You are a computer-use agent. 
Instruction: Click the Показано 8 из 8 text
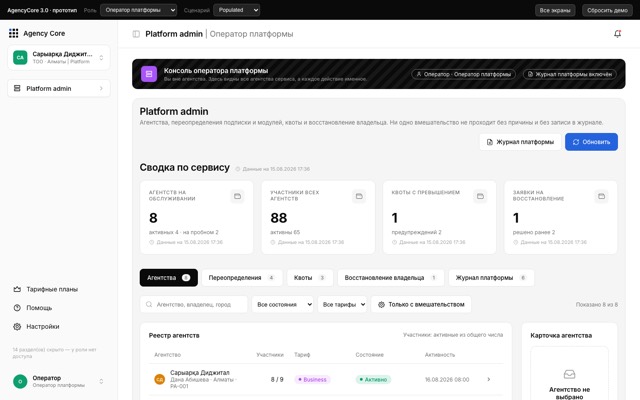[597, 304]
